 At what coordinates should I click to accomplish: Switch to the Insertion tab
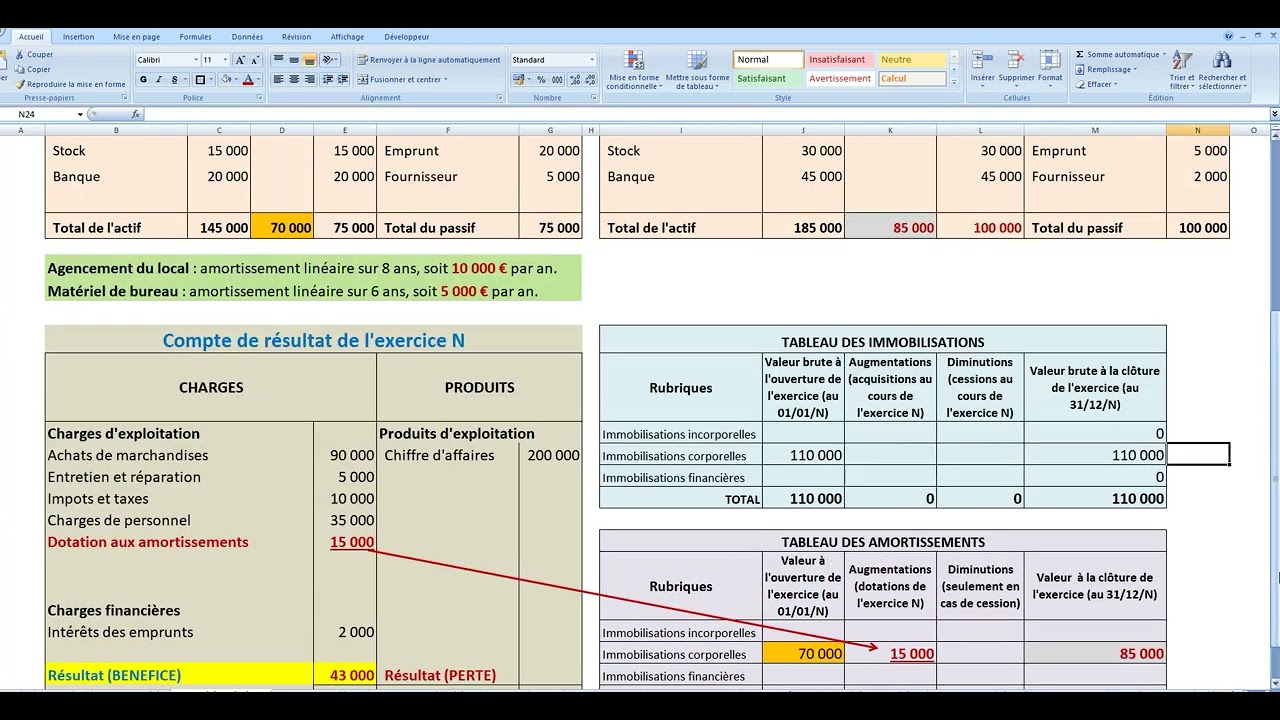coord(78,37)
